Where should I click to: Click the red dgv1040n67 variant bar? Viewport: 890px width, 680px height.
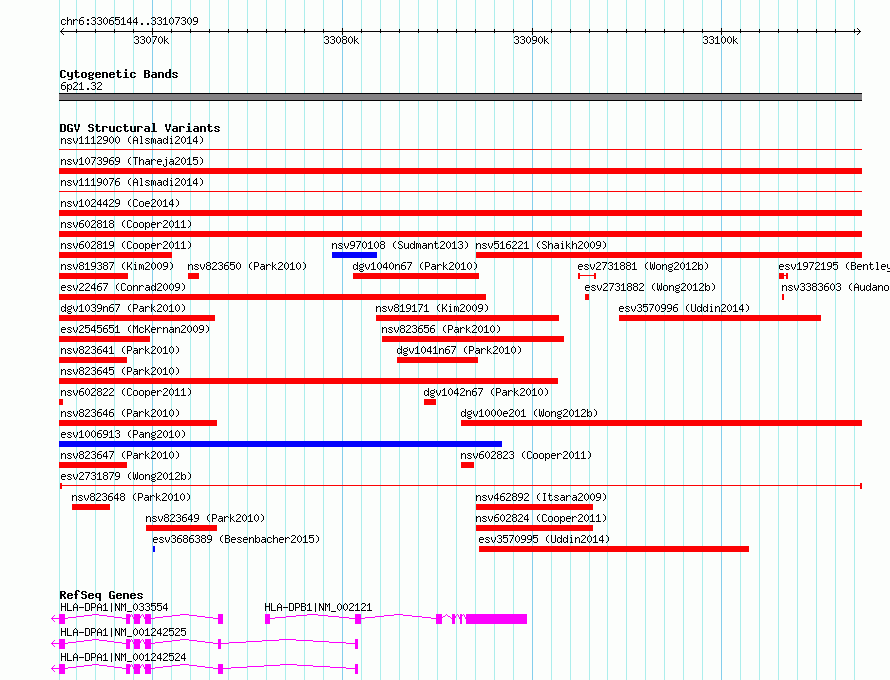tap(416, 276)
